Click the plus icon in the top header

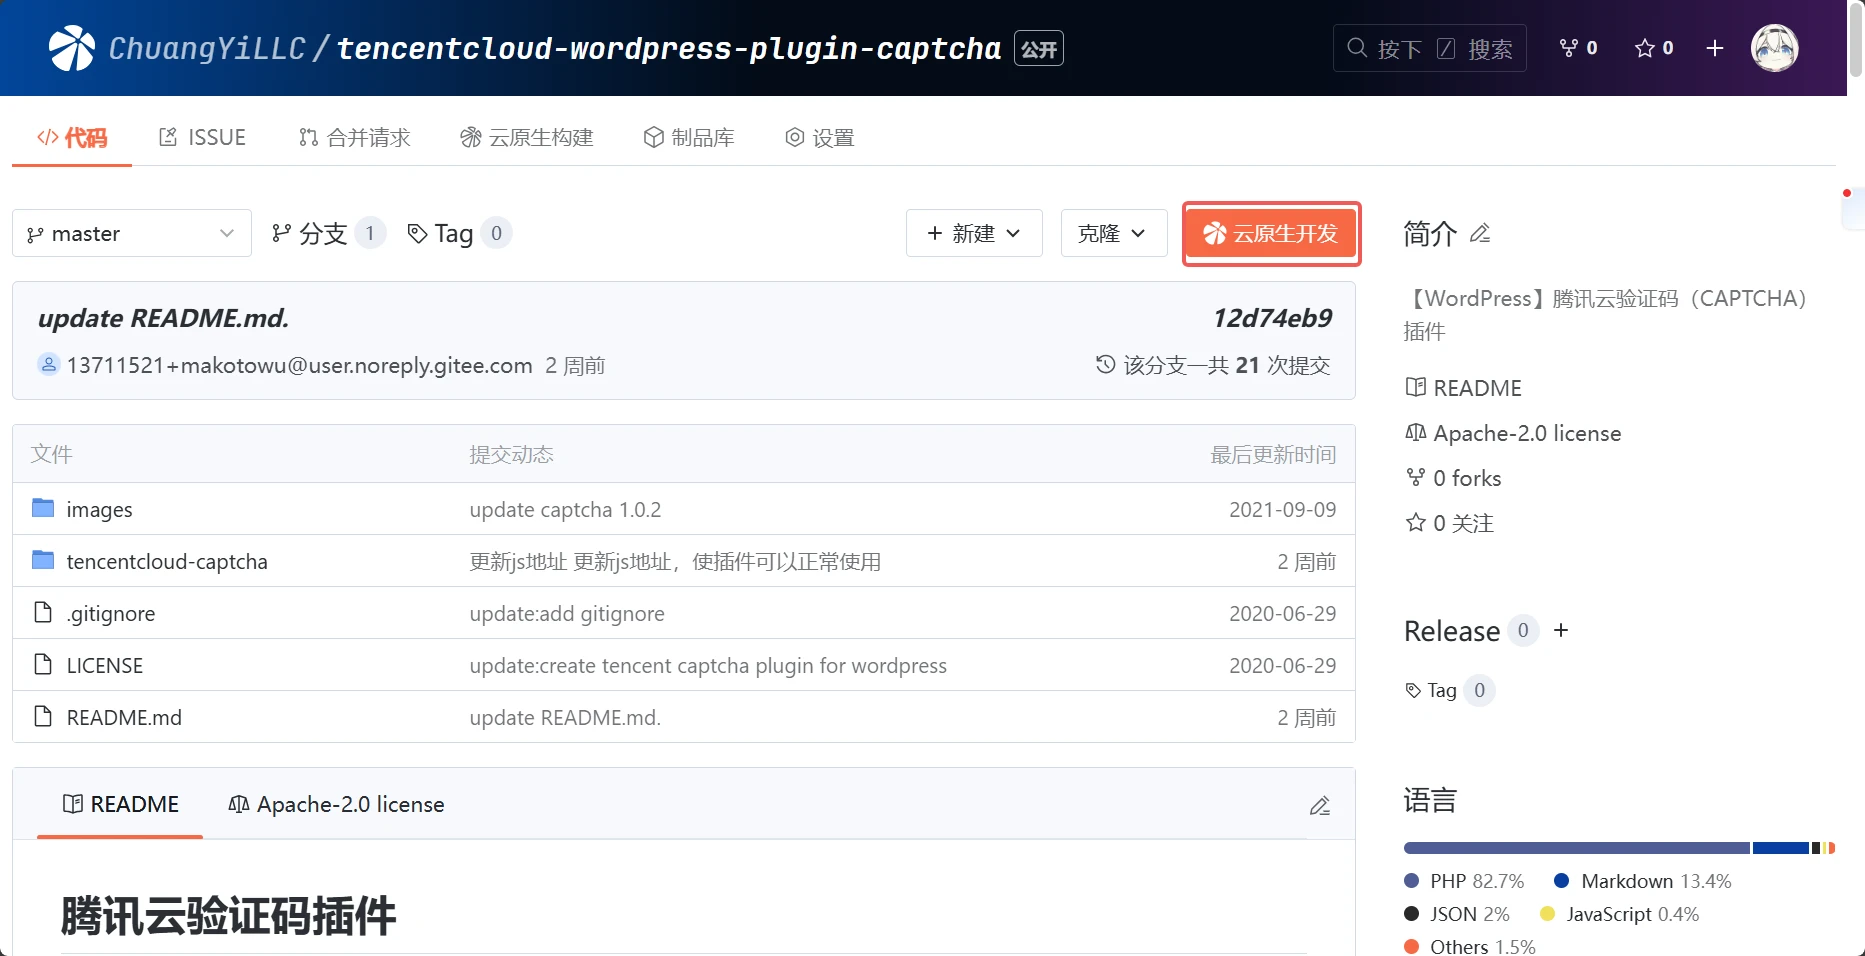tap(1715, 48)
